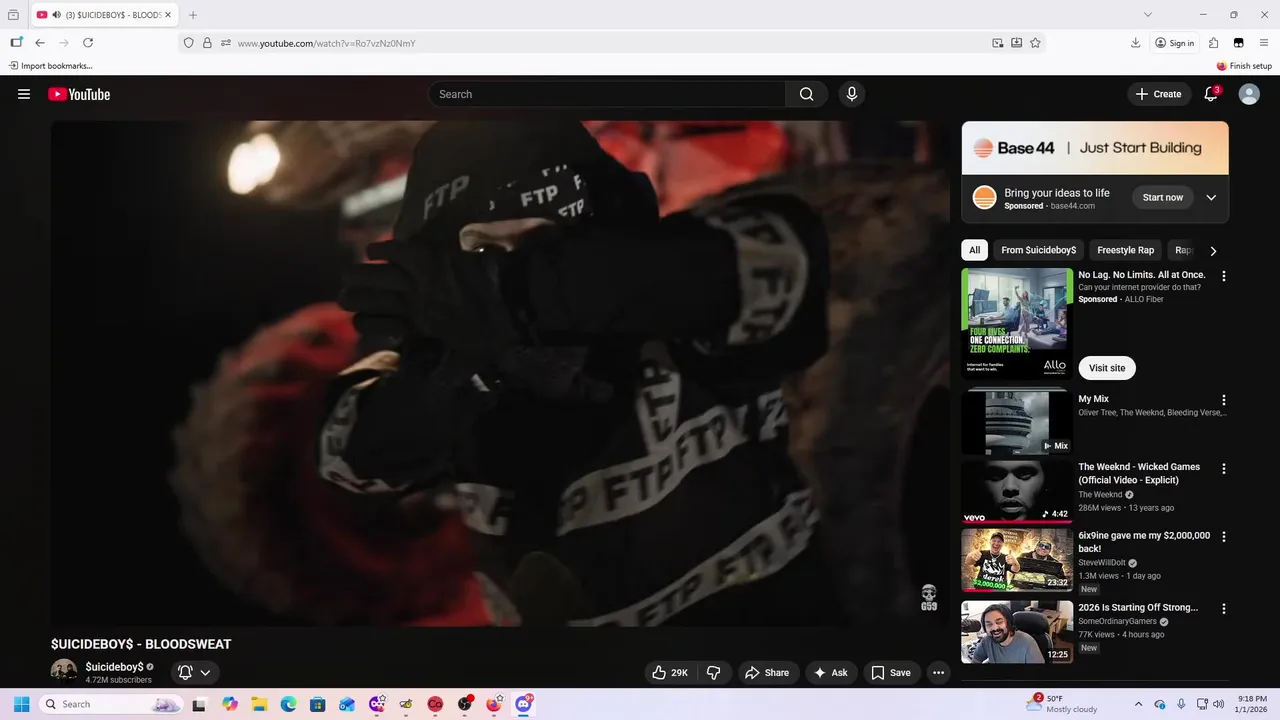Close the BLOODSWEAT browser tab

(x=168, y=15)
